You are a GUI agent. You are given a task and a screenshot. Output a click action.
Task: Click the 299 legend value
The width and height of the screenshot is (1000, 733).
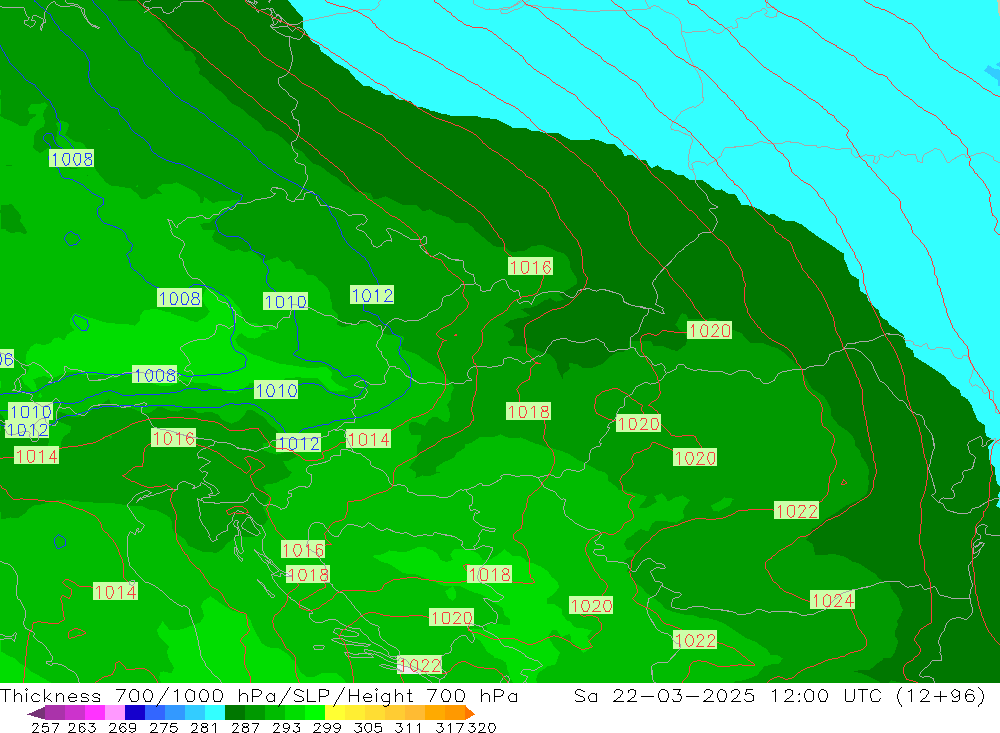point(327,727)
